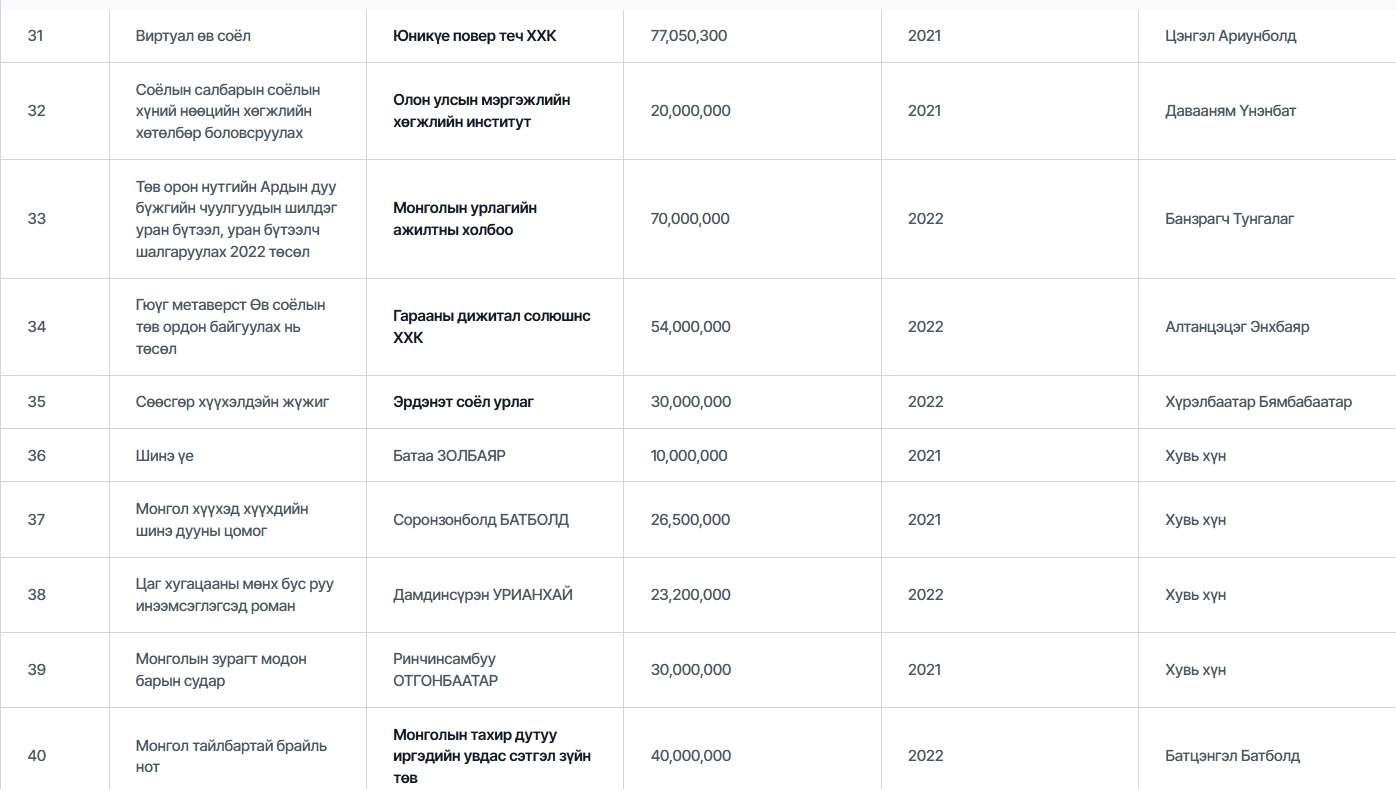
Task: Select row number 33 cell
Action: (37, 219)
